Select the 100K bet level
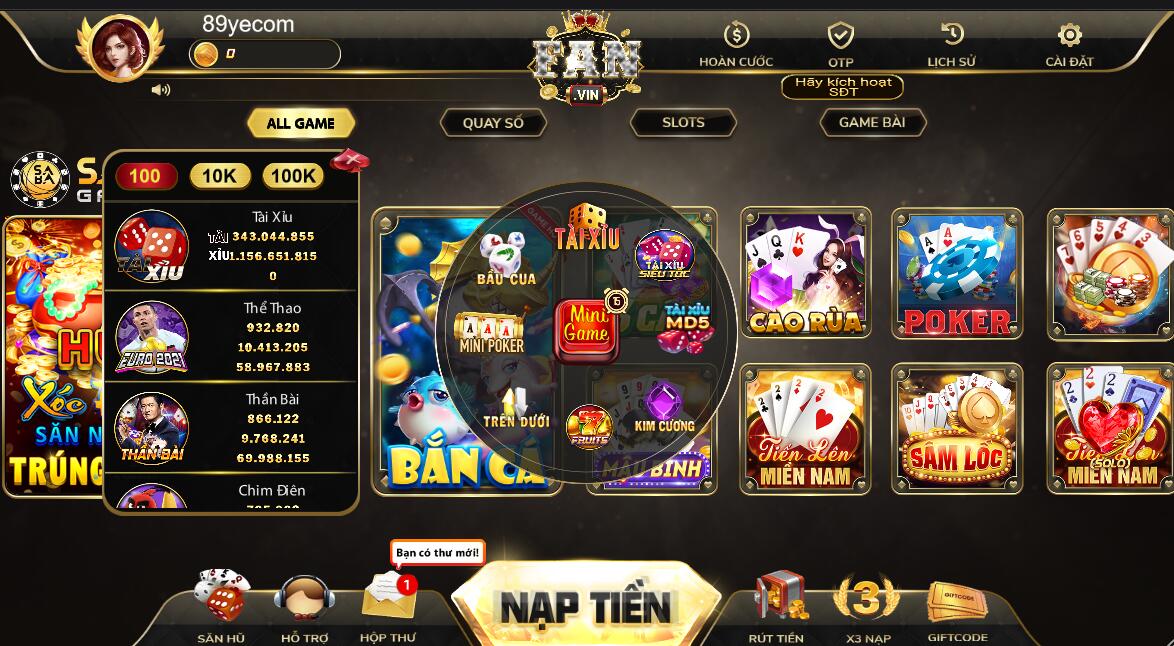Viewport: 1174px width, 646px height. [293, 176]
